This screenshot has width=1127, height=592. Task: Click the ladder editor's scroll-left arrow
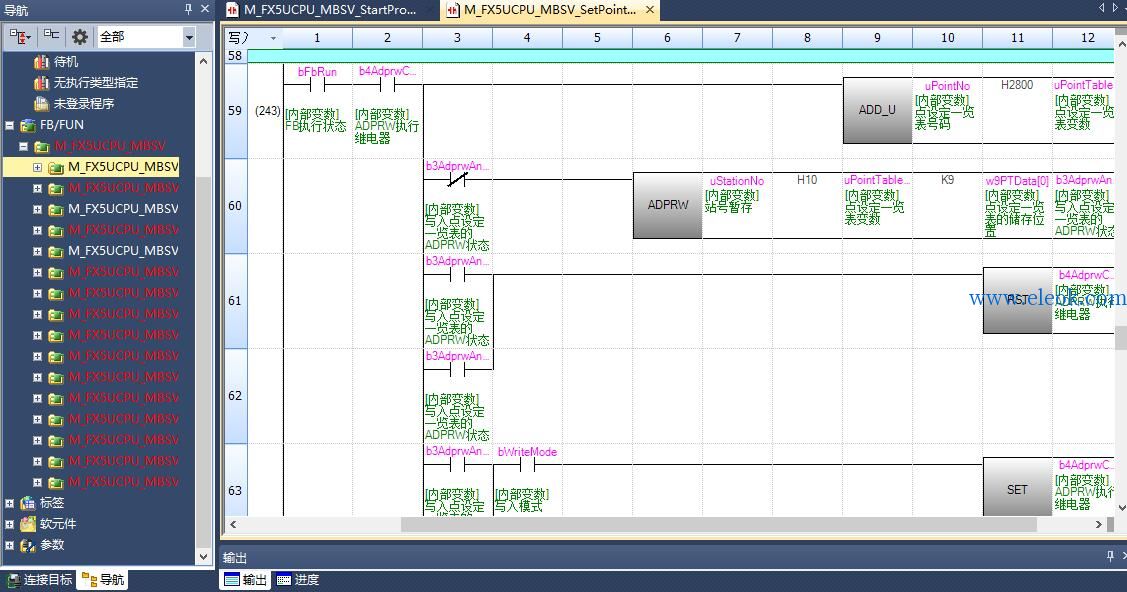(233, 524)
